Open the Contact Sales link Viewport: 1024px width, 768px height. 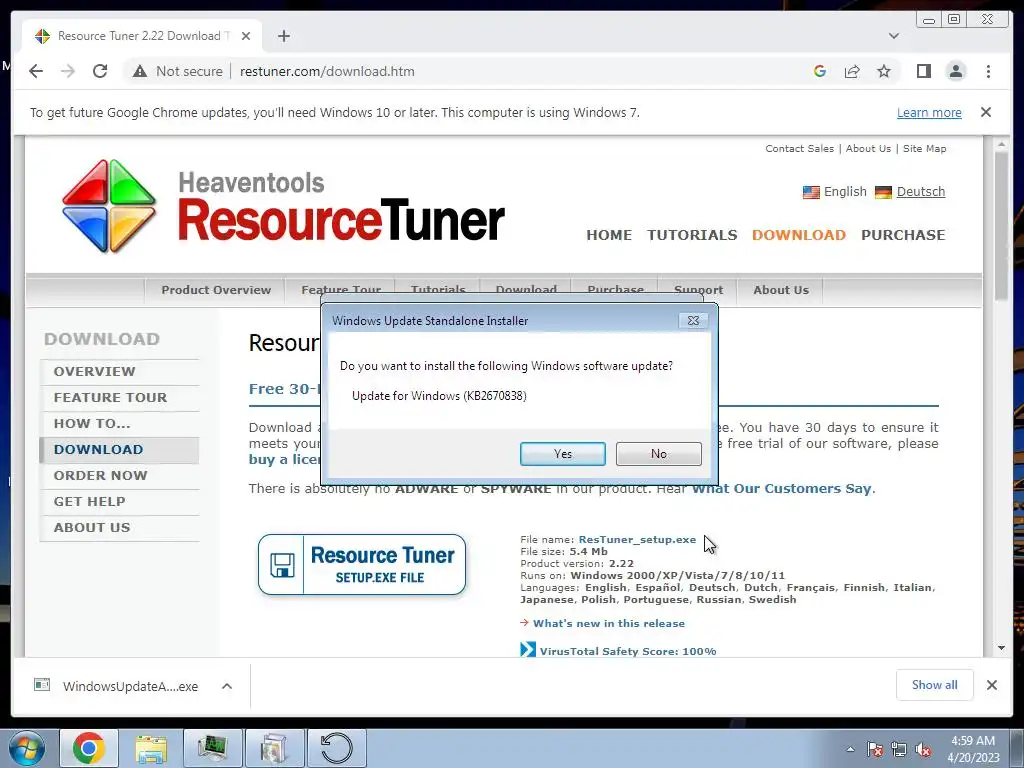tap(799, 148)
